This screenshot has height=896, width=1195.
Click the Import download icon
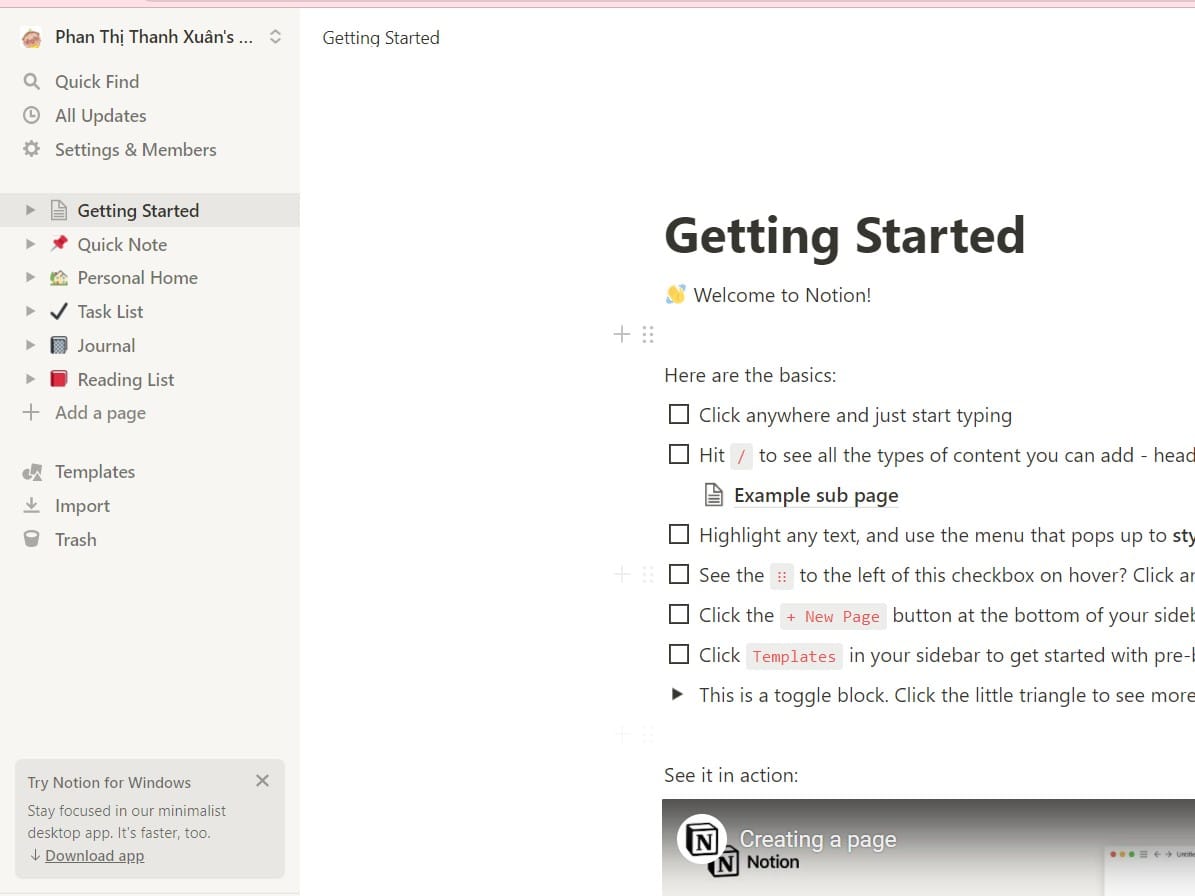click(31, 505)
